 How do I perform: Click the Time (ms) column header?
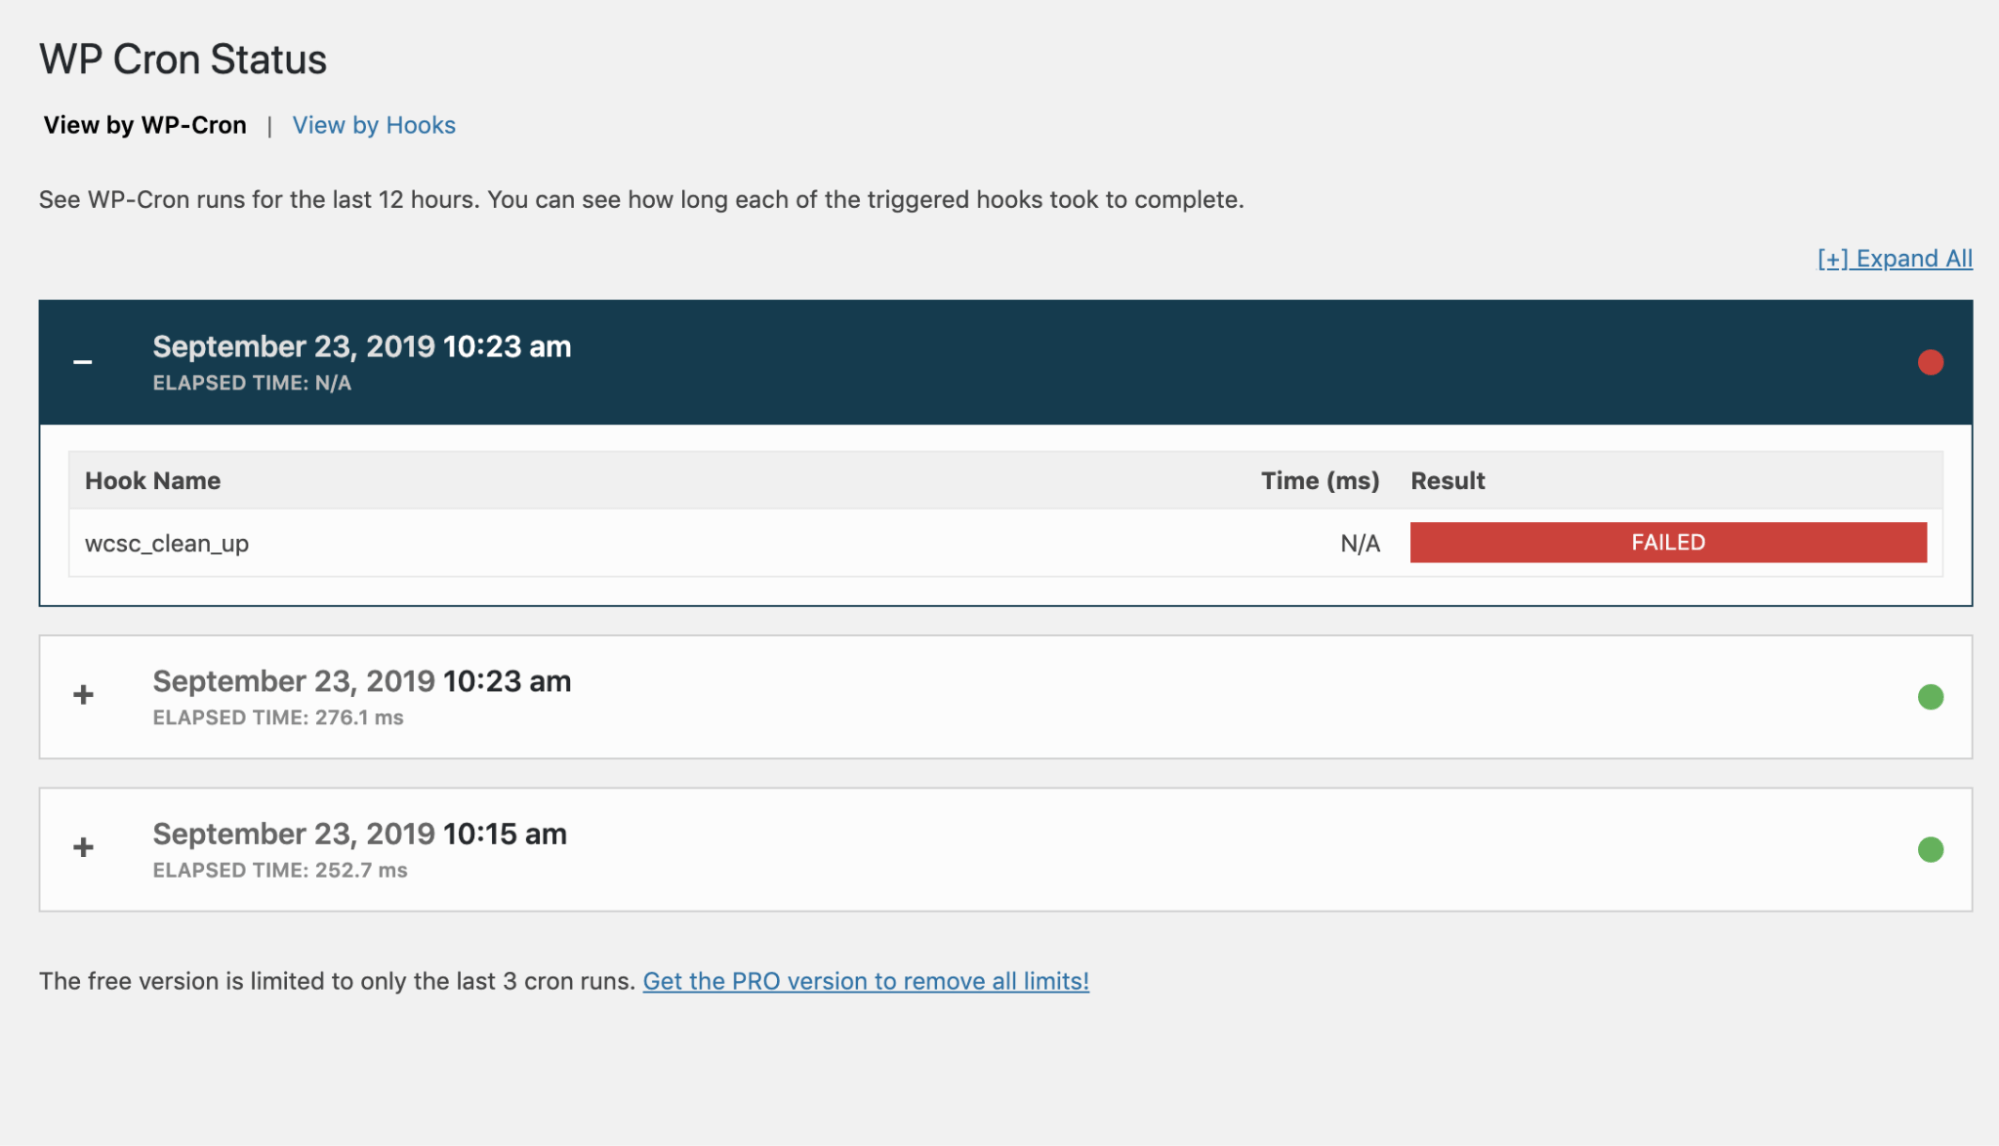tap(1320, 481)
